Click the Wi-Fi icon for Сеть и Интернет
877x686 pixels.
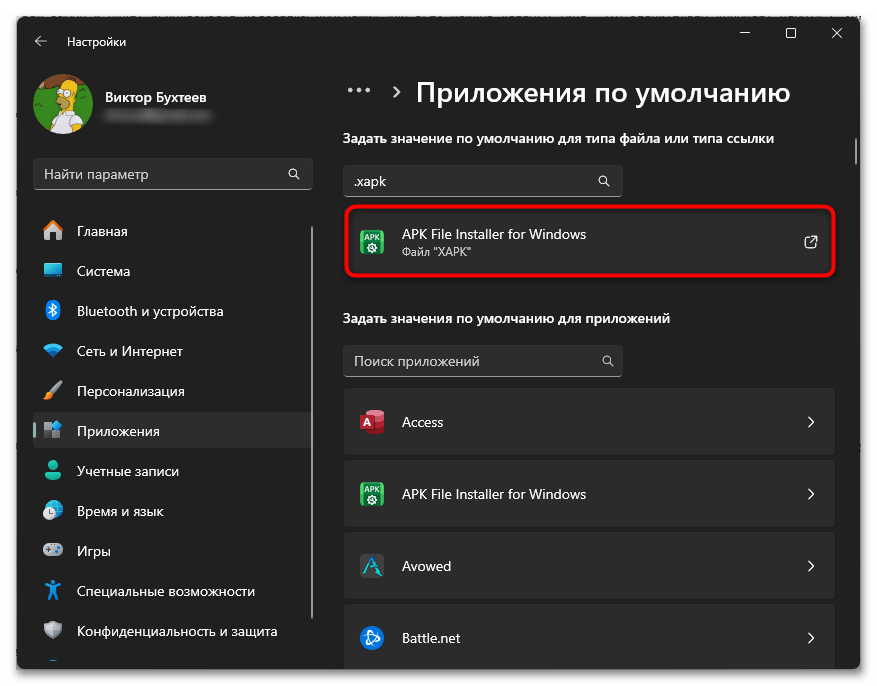pos(53,351)
